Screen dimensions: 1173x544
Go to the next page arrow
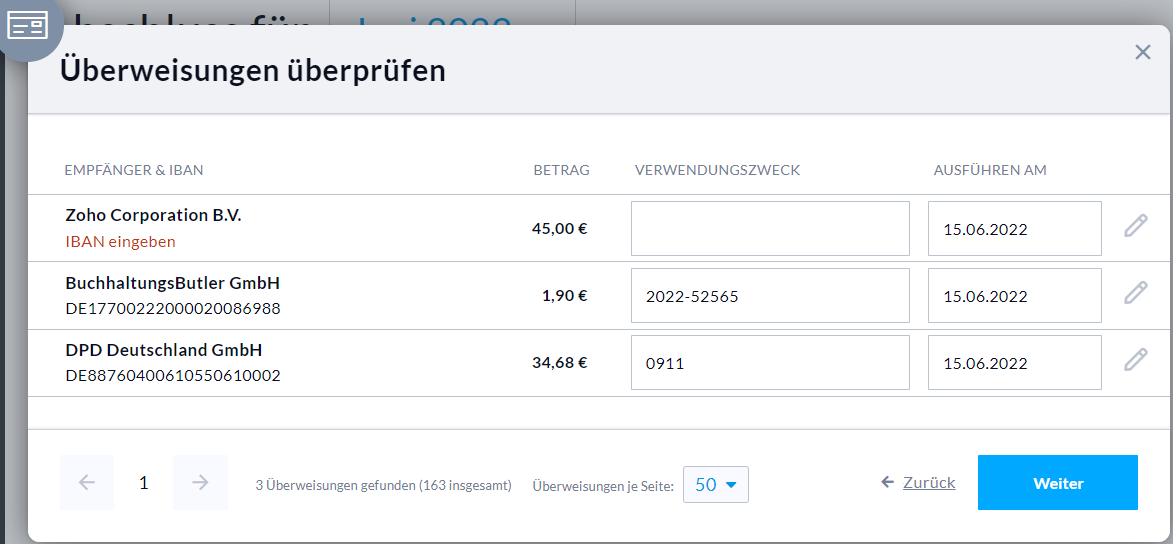[200, 483]
